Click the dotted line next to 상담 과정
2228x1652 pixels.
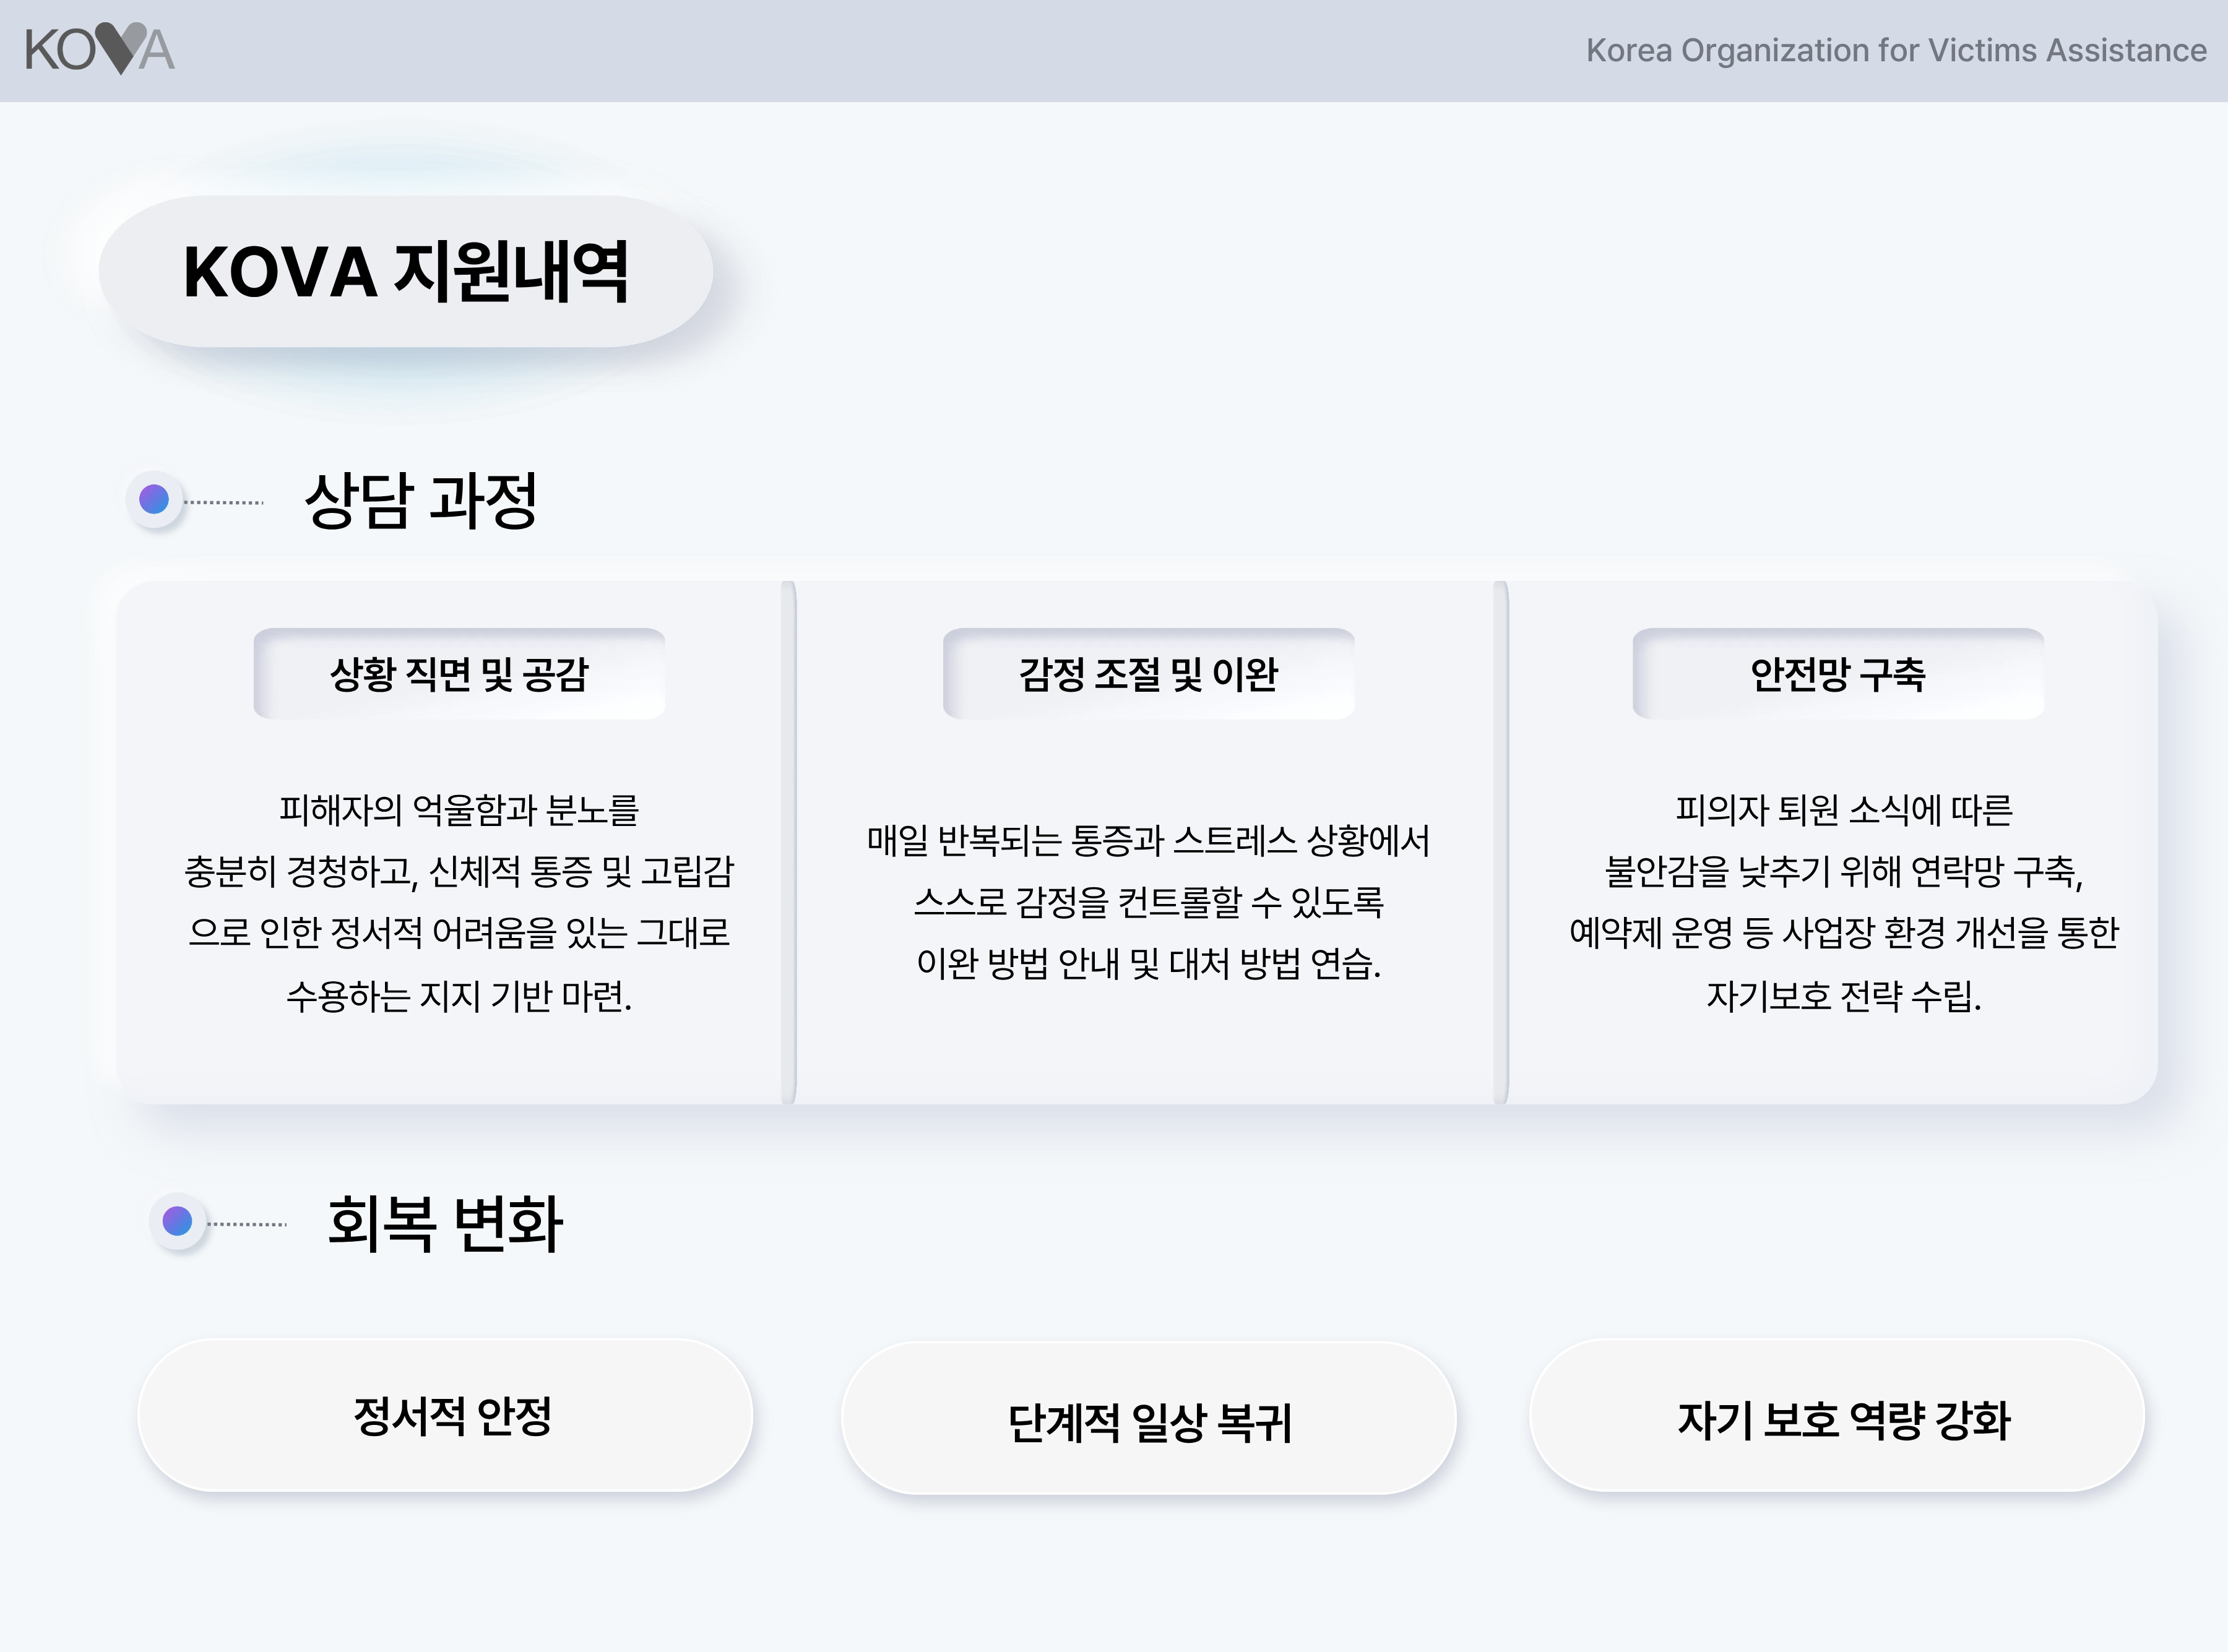click(224, 502)
